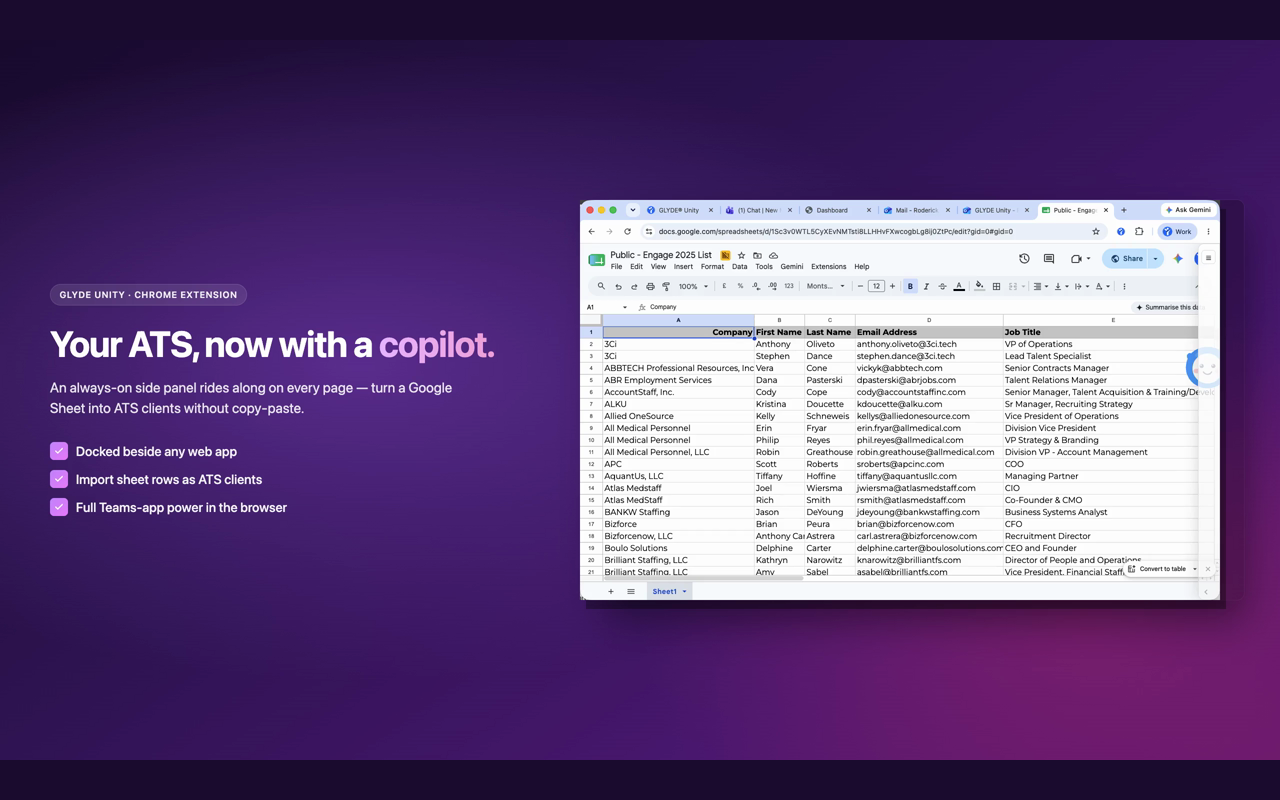Click the toolbar More options three-dot icon

[x=1124, y=286]
